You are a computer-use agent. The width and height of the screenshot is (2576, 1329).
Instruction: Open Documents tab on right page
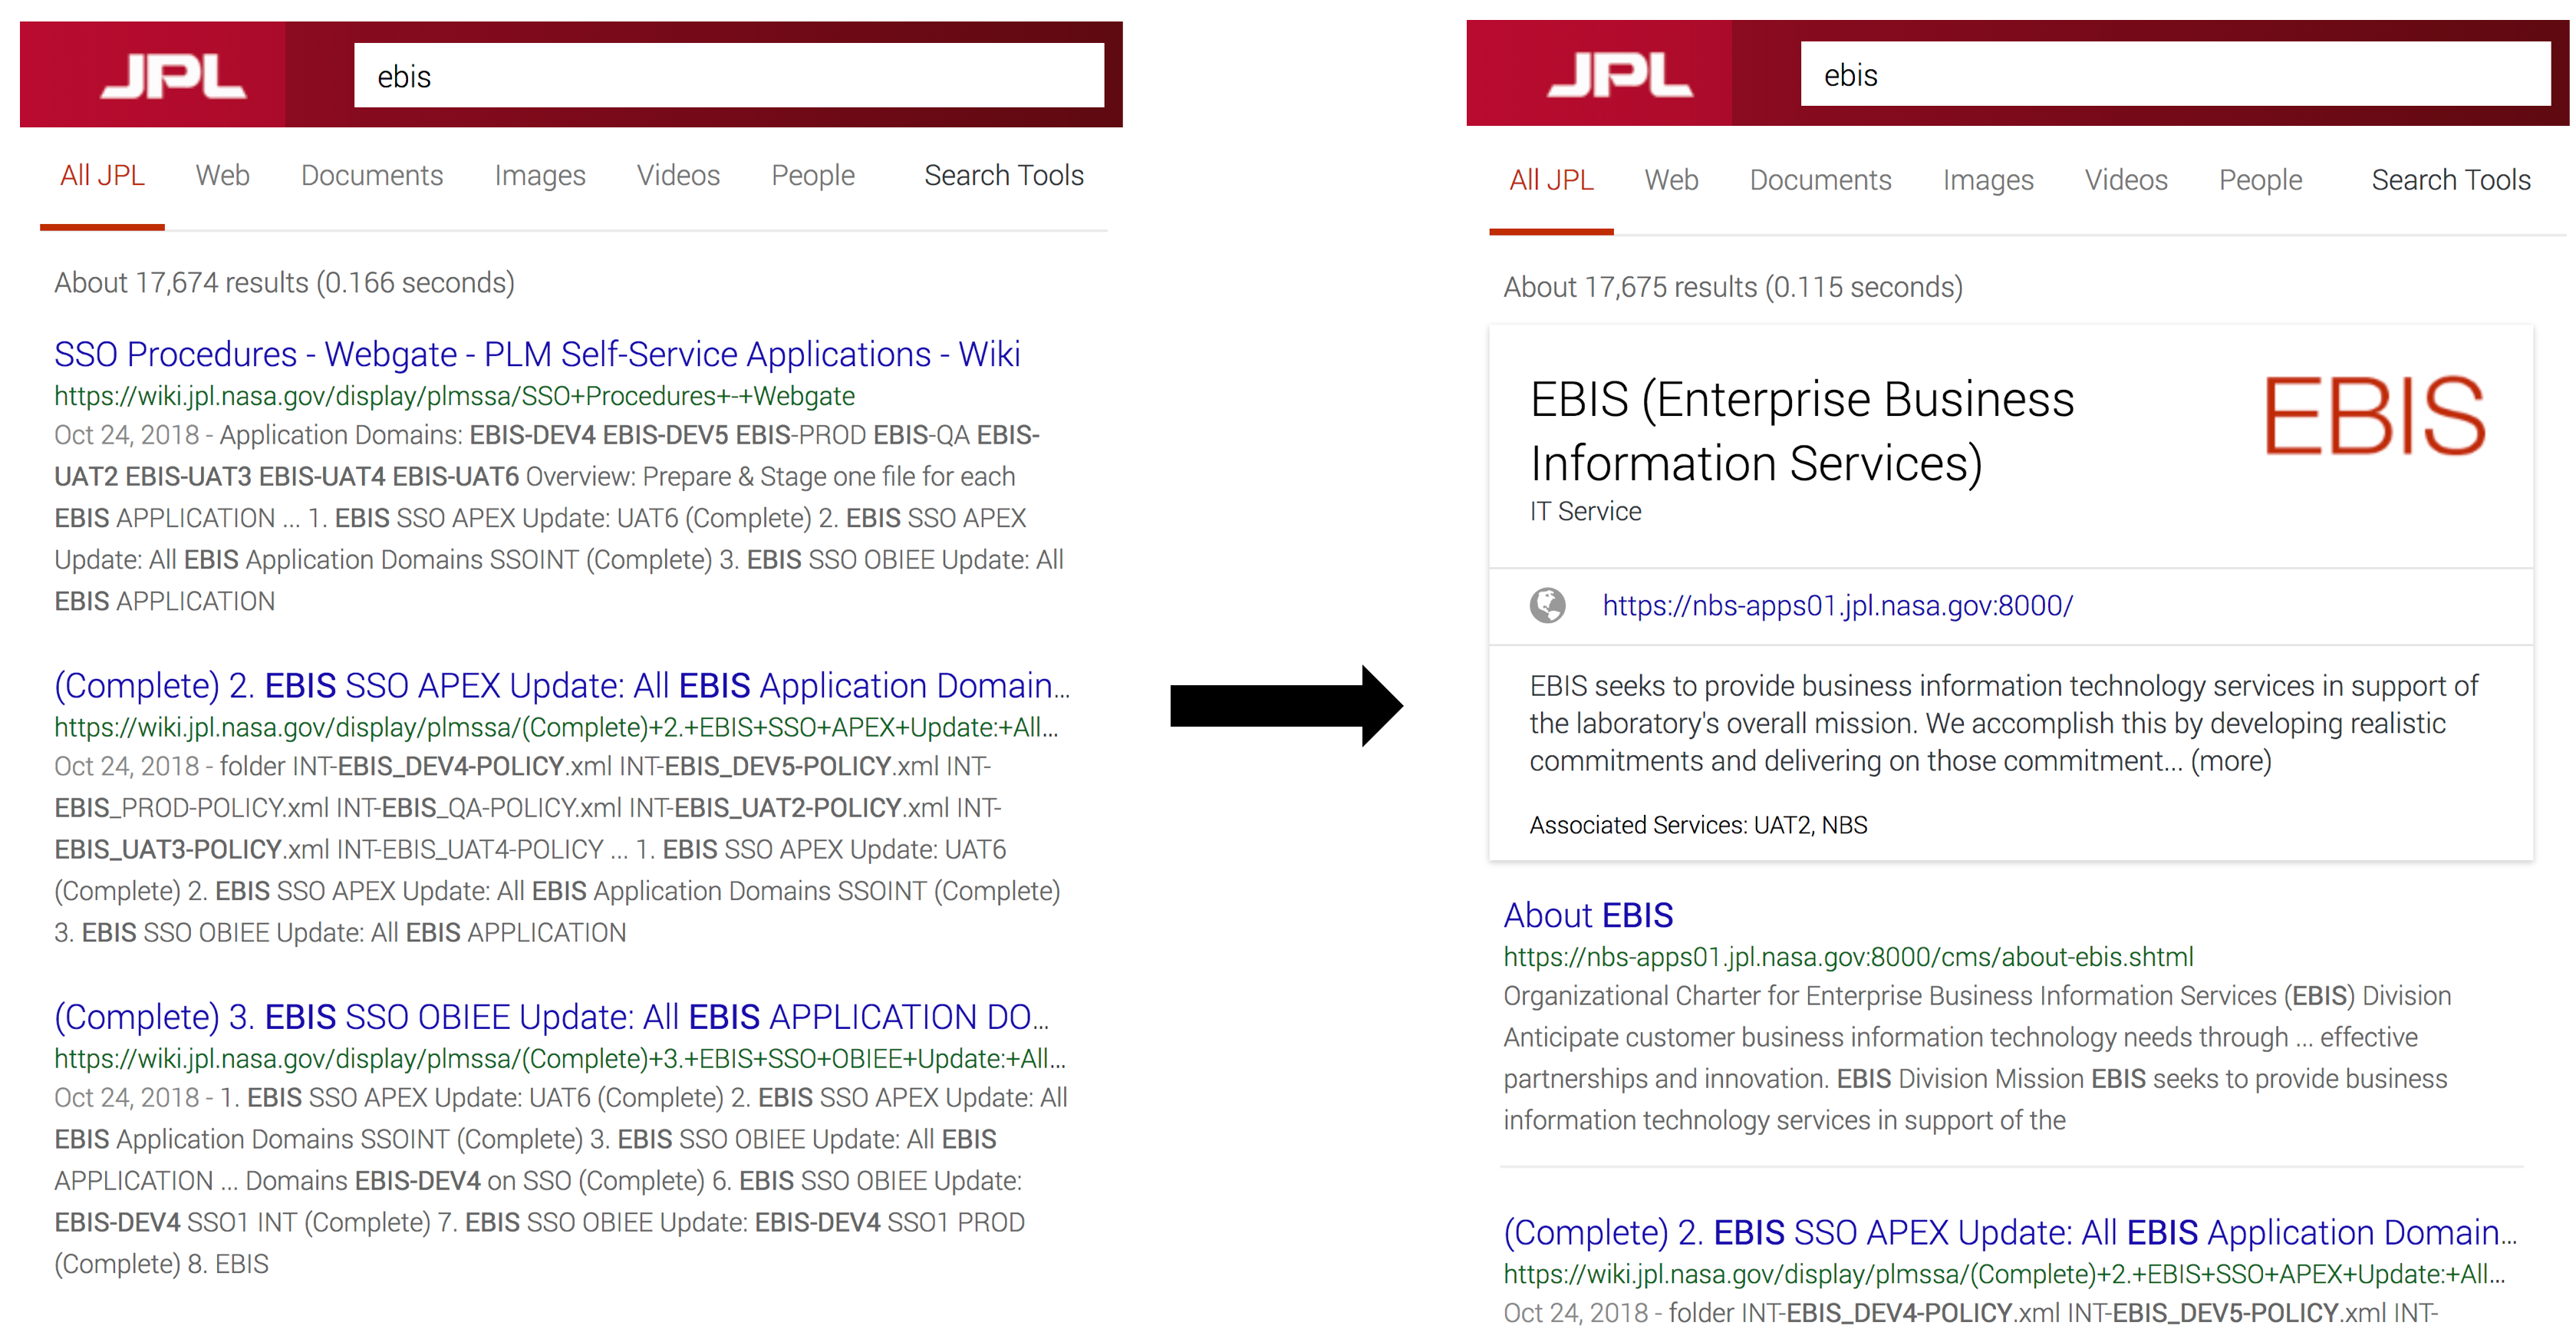1820,180
